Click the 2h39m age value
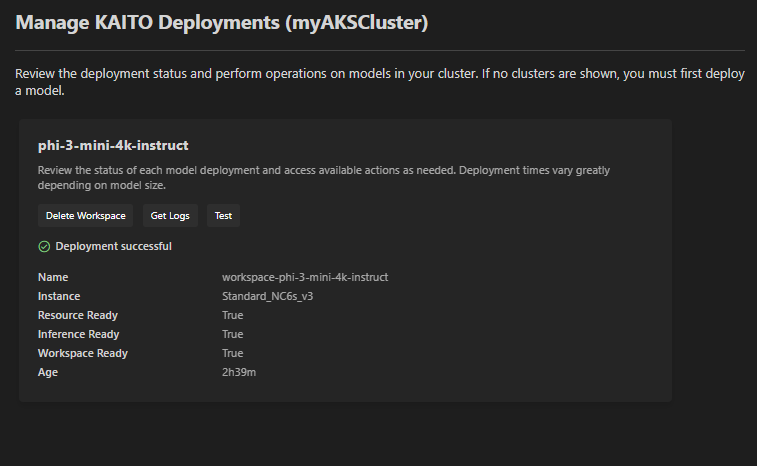 coord(239,372)
